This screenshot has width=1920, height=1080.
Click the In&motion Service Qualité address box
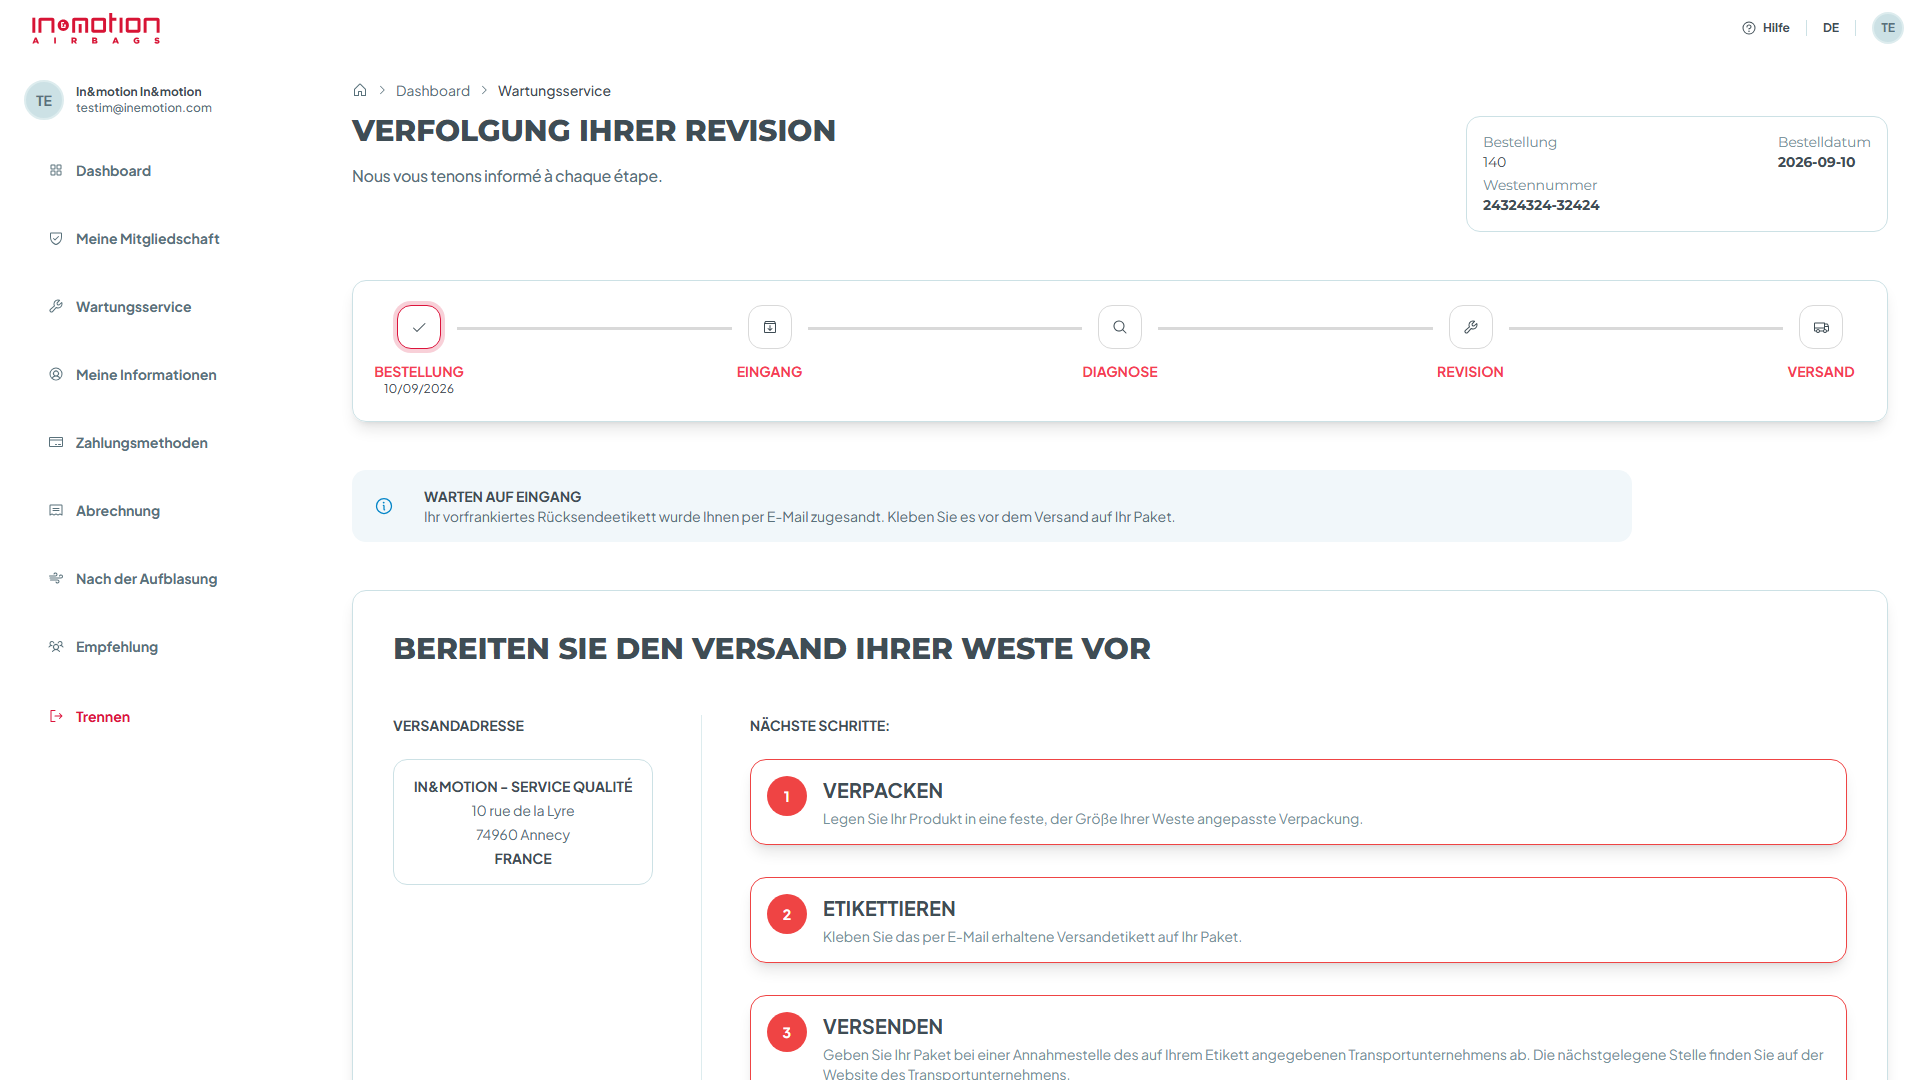coord(523,822)
